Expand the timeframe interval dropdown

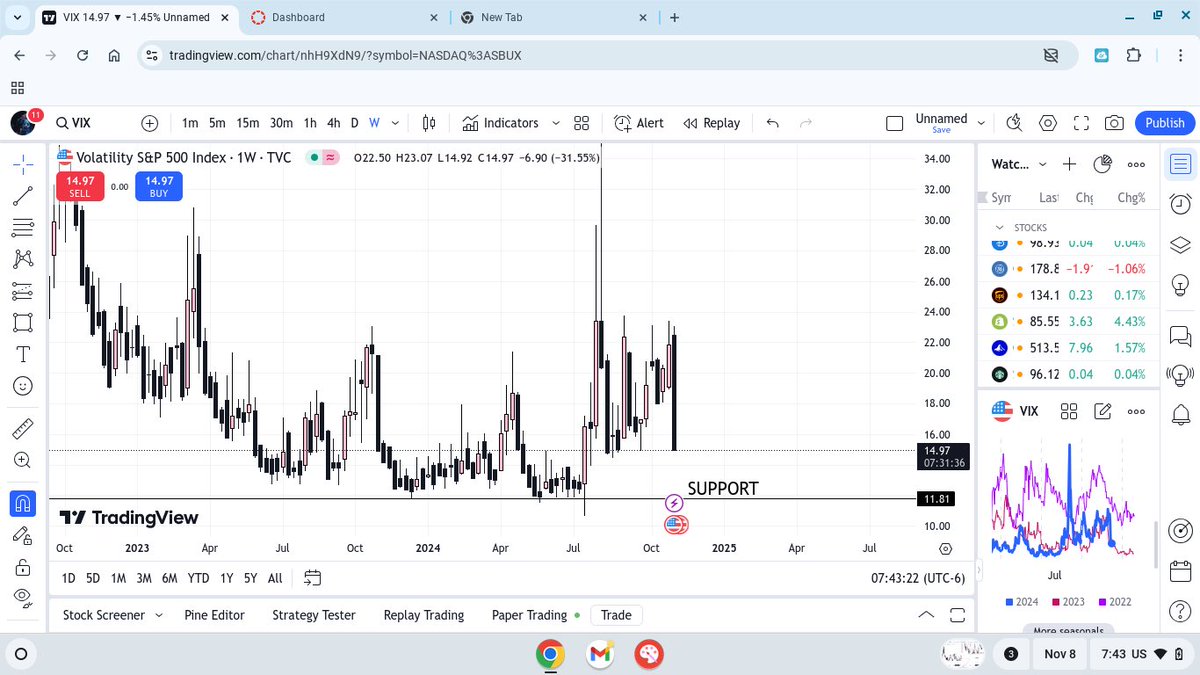(x=395, y=123)
